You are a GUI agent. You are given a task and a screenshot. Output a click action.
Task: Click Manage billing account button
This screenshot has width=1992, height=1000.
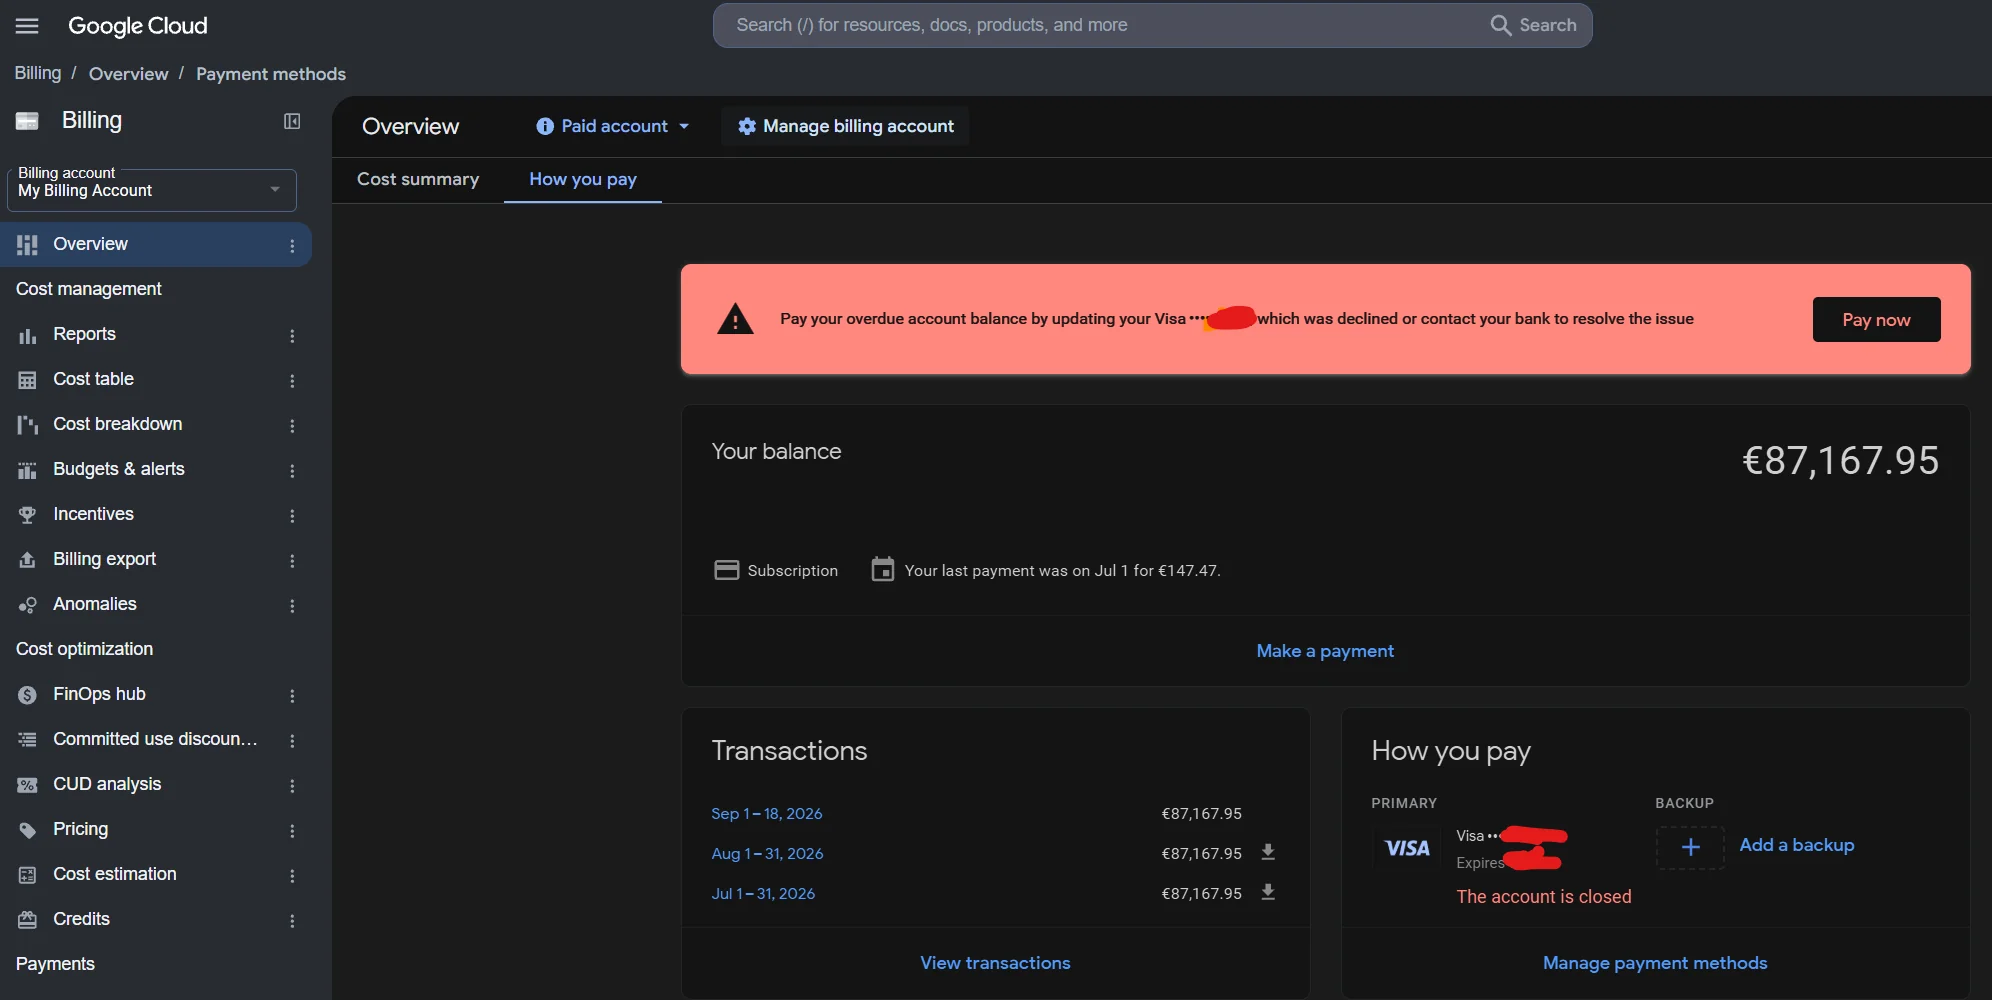(845, 126)
